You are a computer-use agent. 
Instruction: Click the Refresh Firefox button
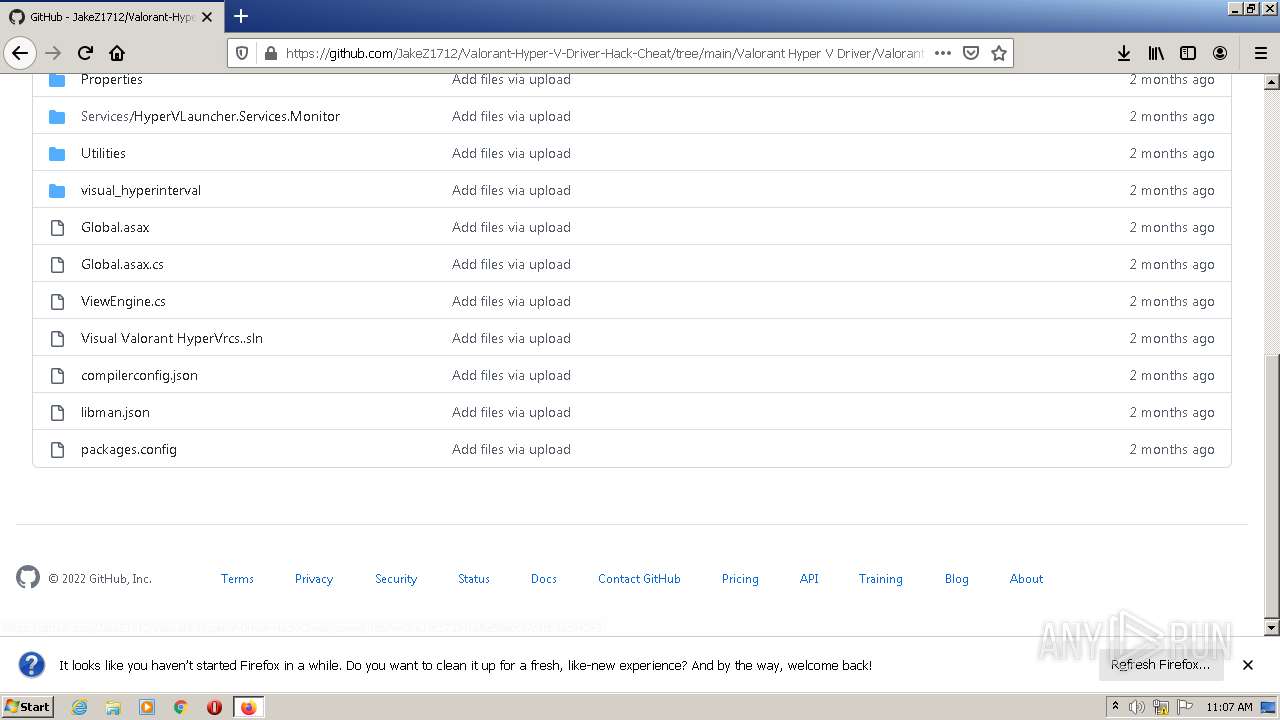tap(1160, 664)
